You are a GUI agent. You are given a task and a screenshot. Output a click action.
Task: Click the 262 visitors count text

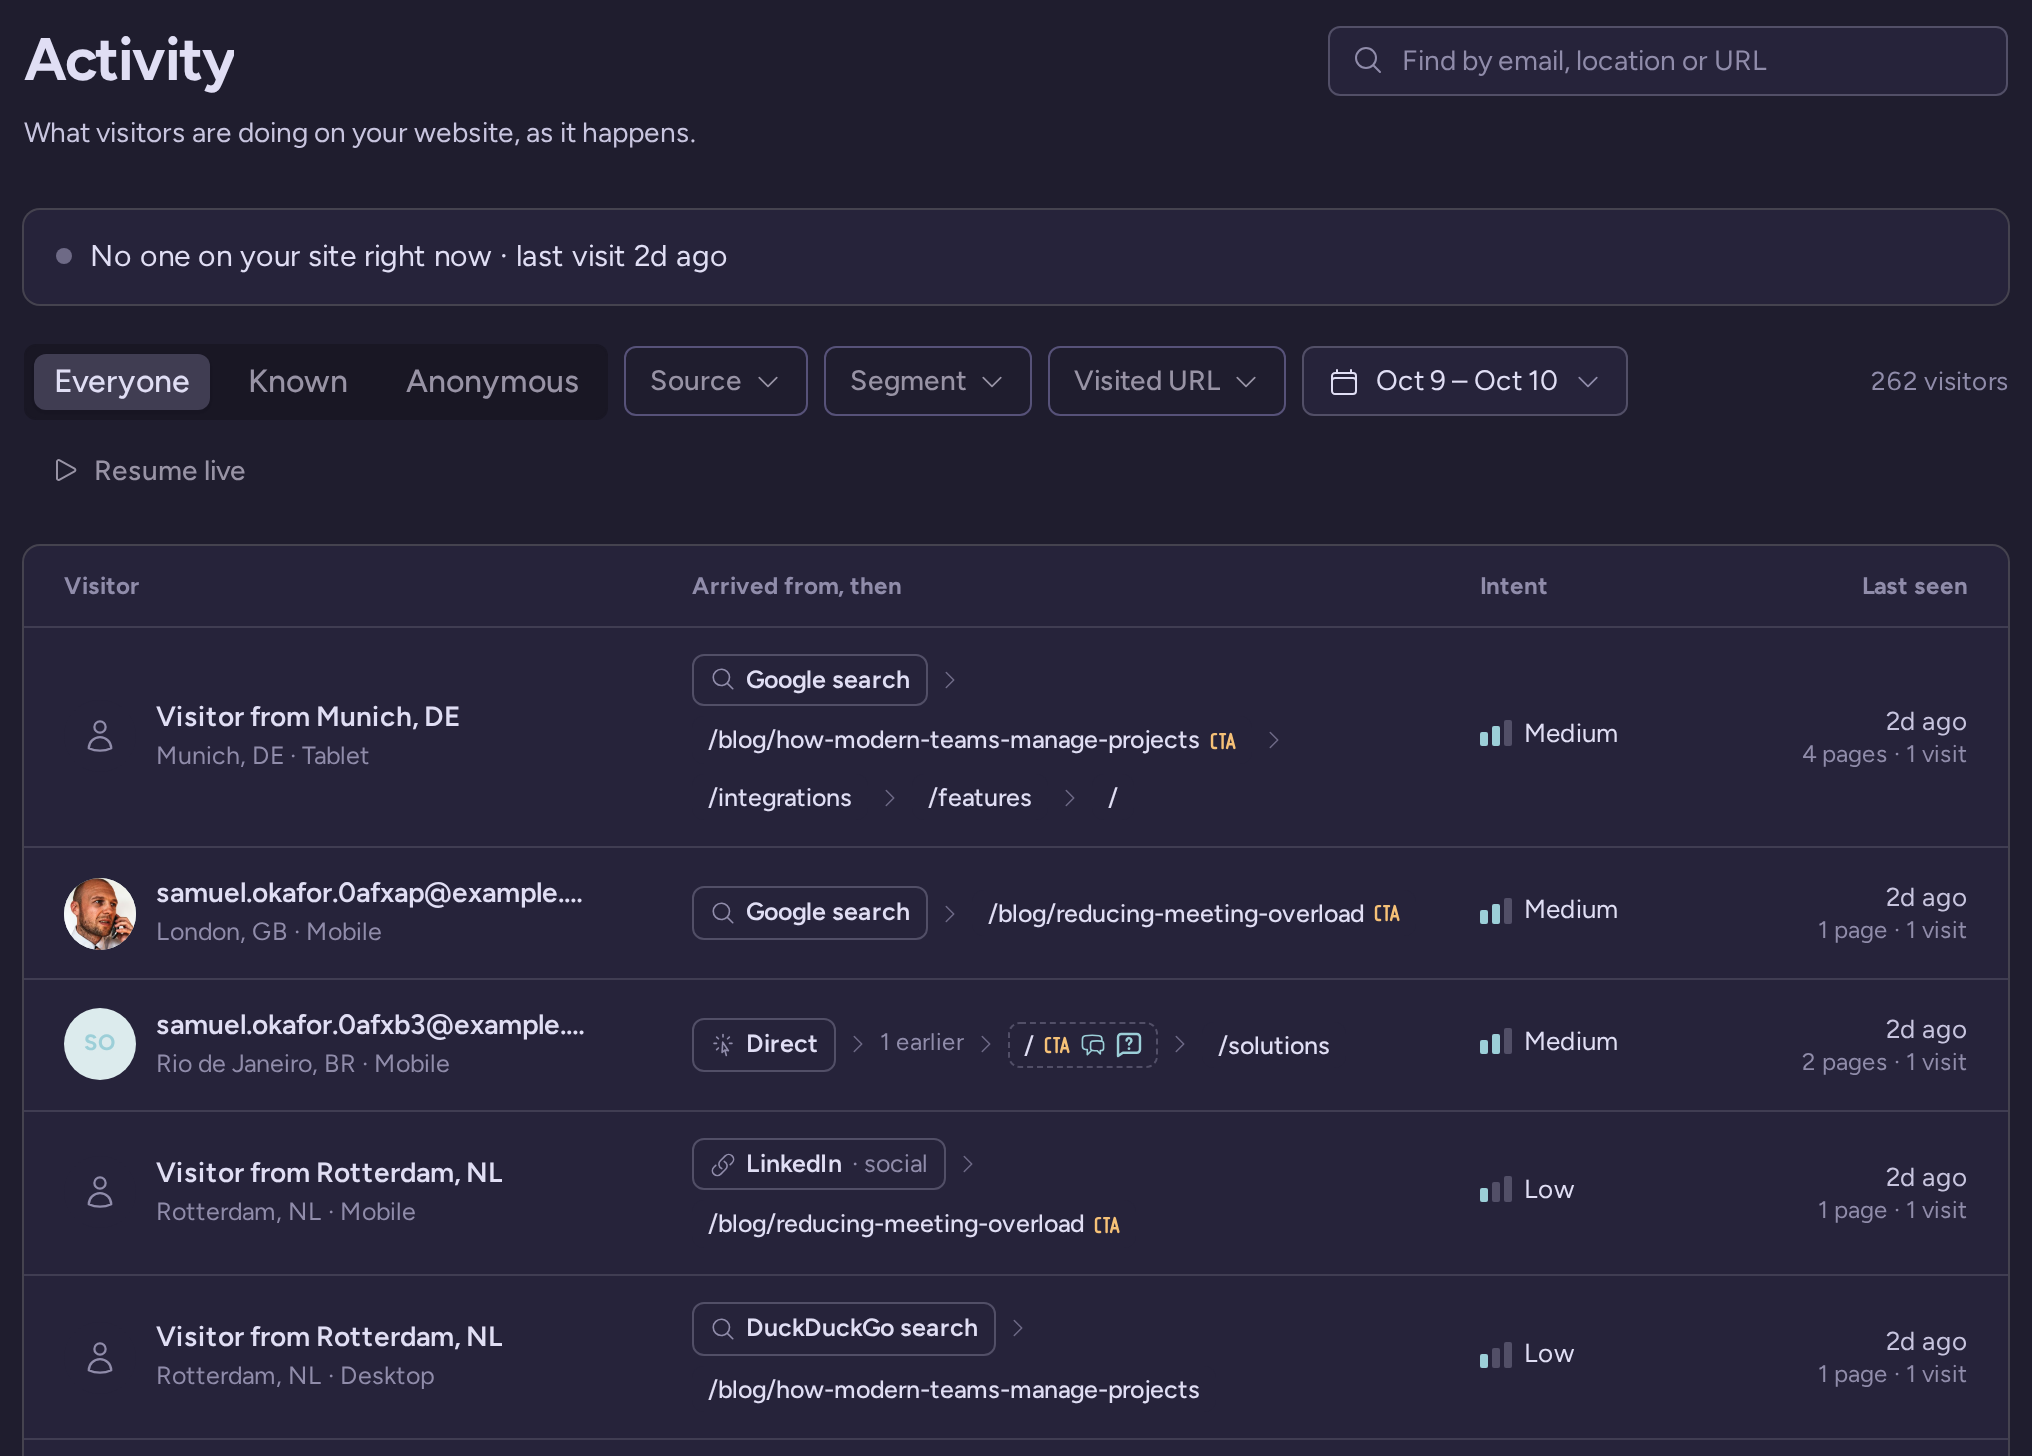coord(1939,381)
